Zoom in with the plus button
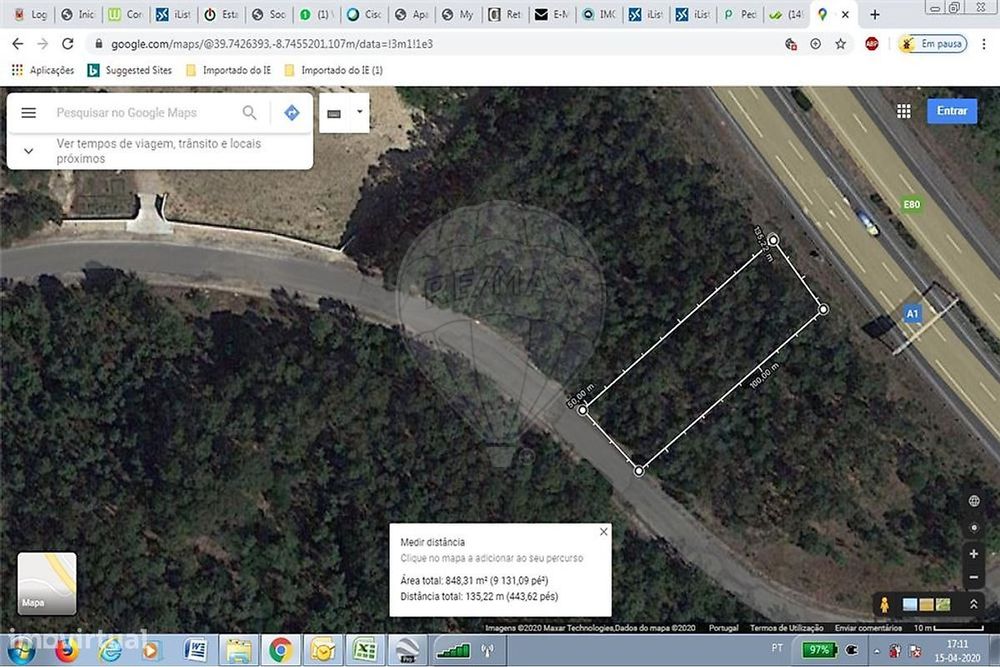Screen dimensions: 1000x667 [974, 553]
